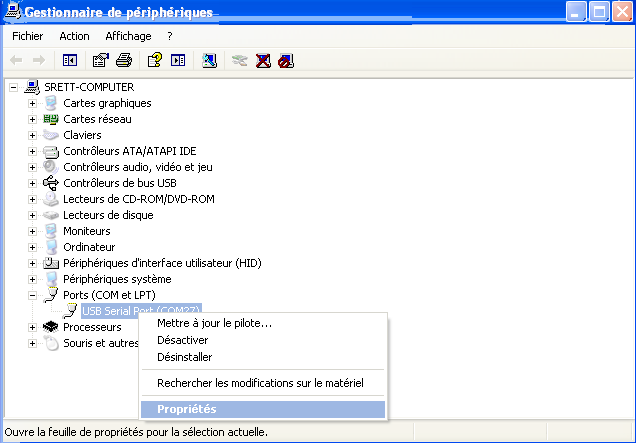The image size is (636, 443).
Task: Click the Device Manager title bar icon
Action: [12, 11]
